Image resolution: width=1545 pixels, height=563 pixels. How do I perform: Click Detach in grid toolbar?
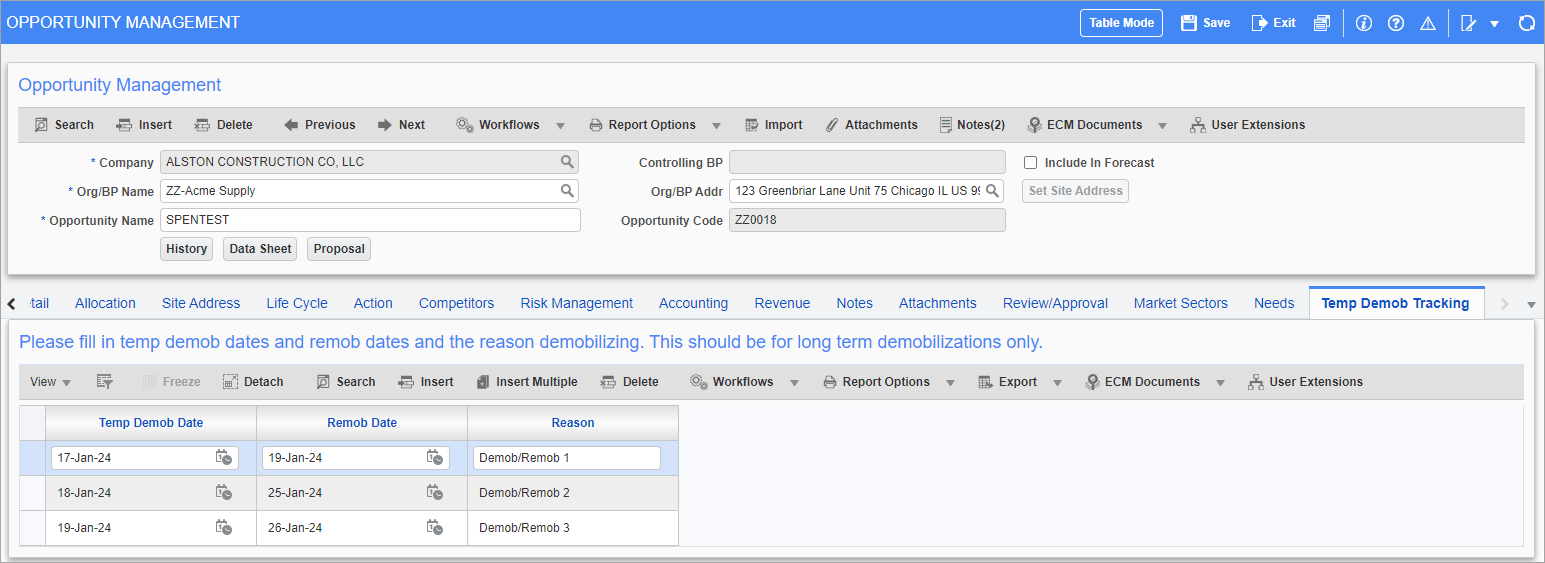pyautogui.click(x=253, y=382)
